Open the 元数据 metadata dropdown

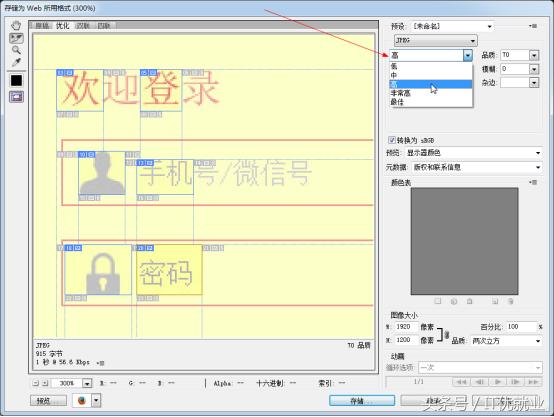point(476,167)
